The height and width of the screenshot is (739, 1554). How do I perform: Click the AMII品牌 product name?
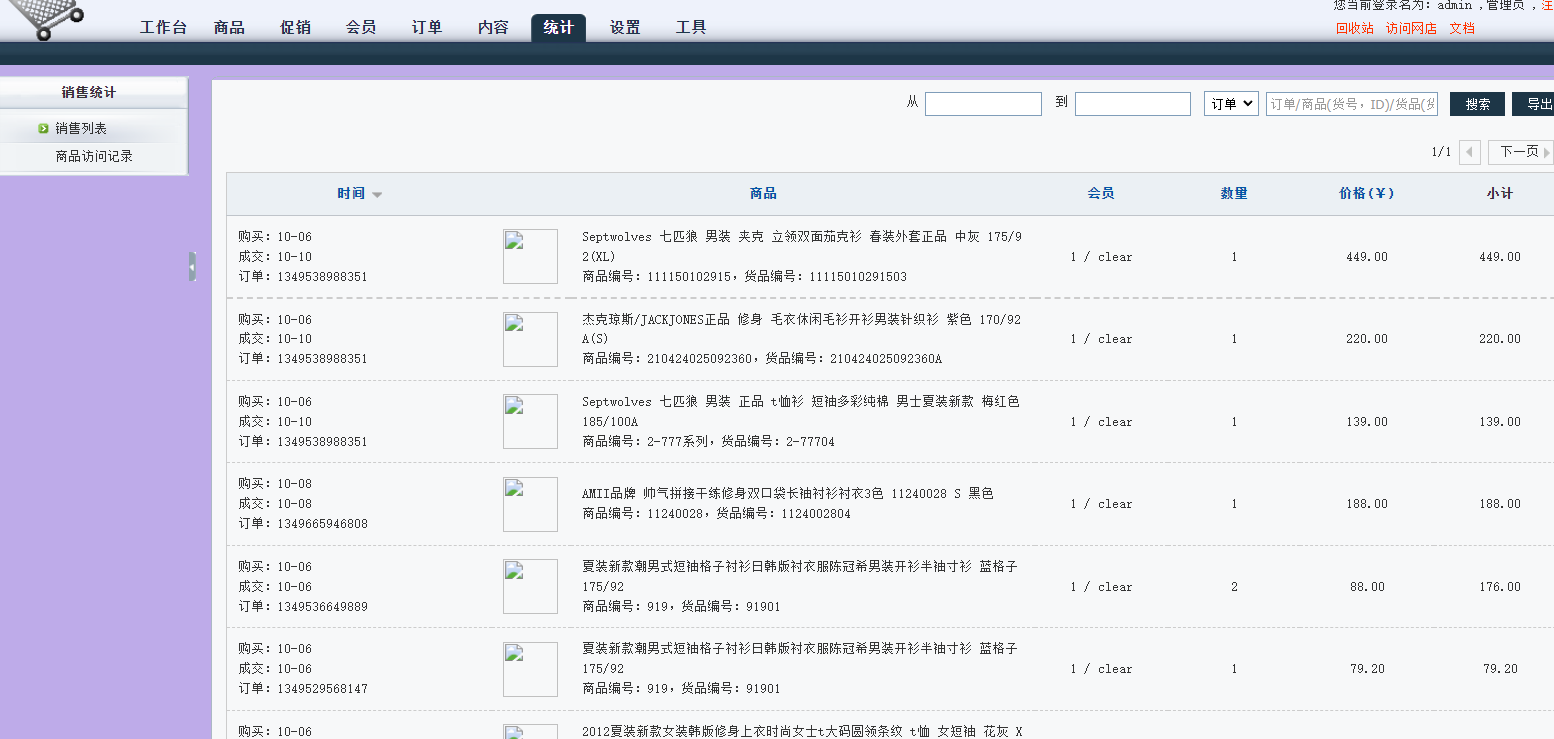tap(788, 494)
